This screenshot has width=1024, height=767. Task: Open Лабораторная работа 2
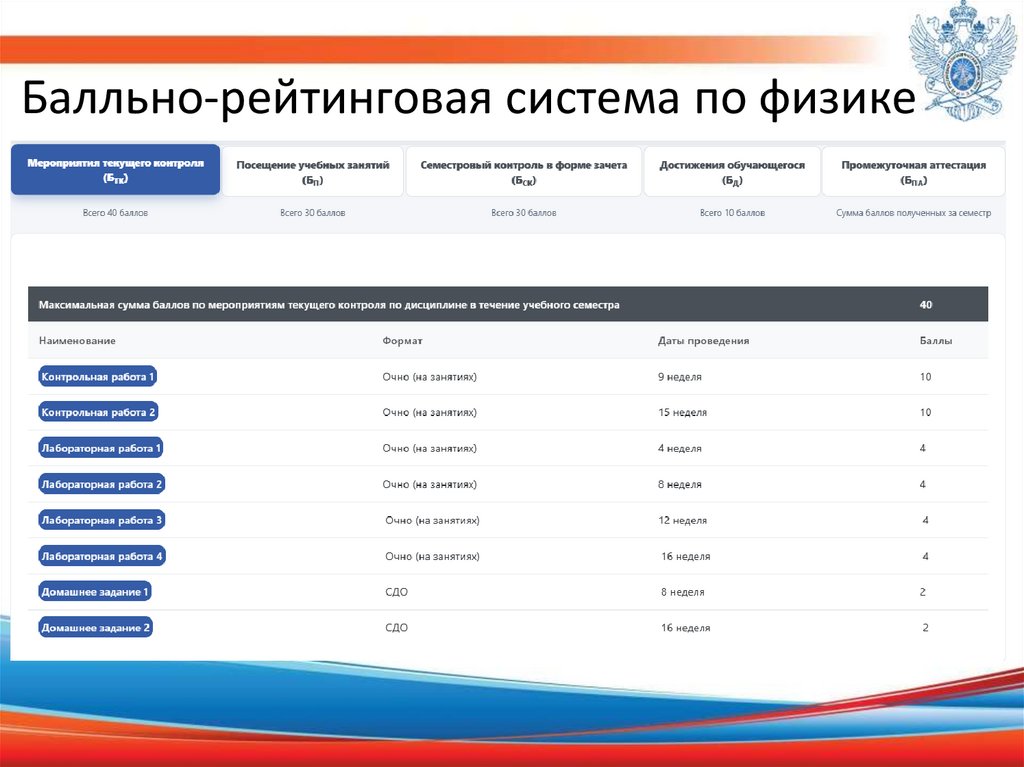100,484
